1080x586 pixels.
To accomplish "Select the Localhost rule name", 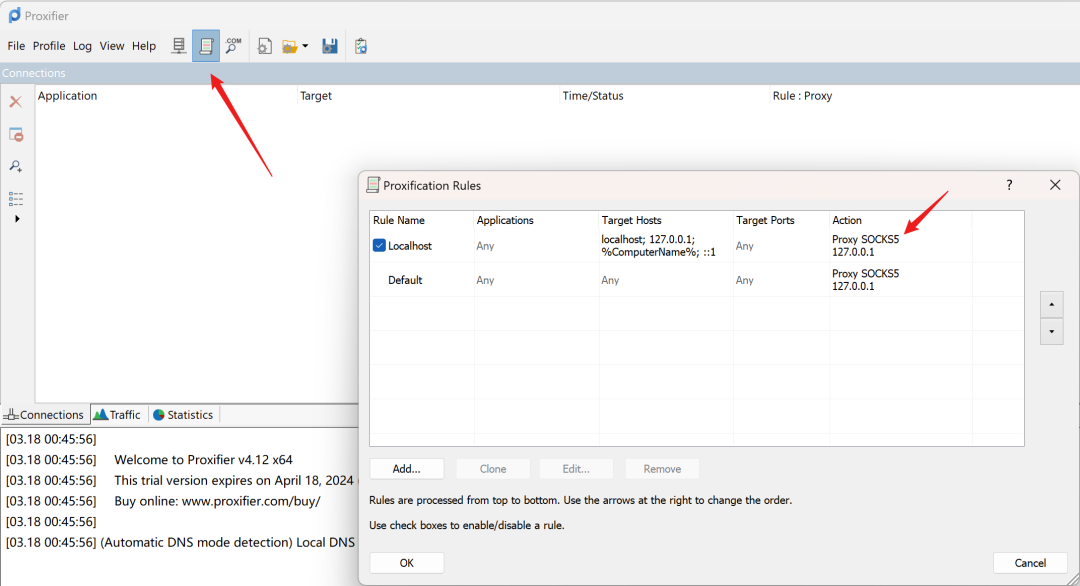I will click(410, 246).
